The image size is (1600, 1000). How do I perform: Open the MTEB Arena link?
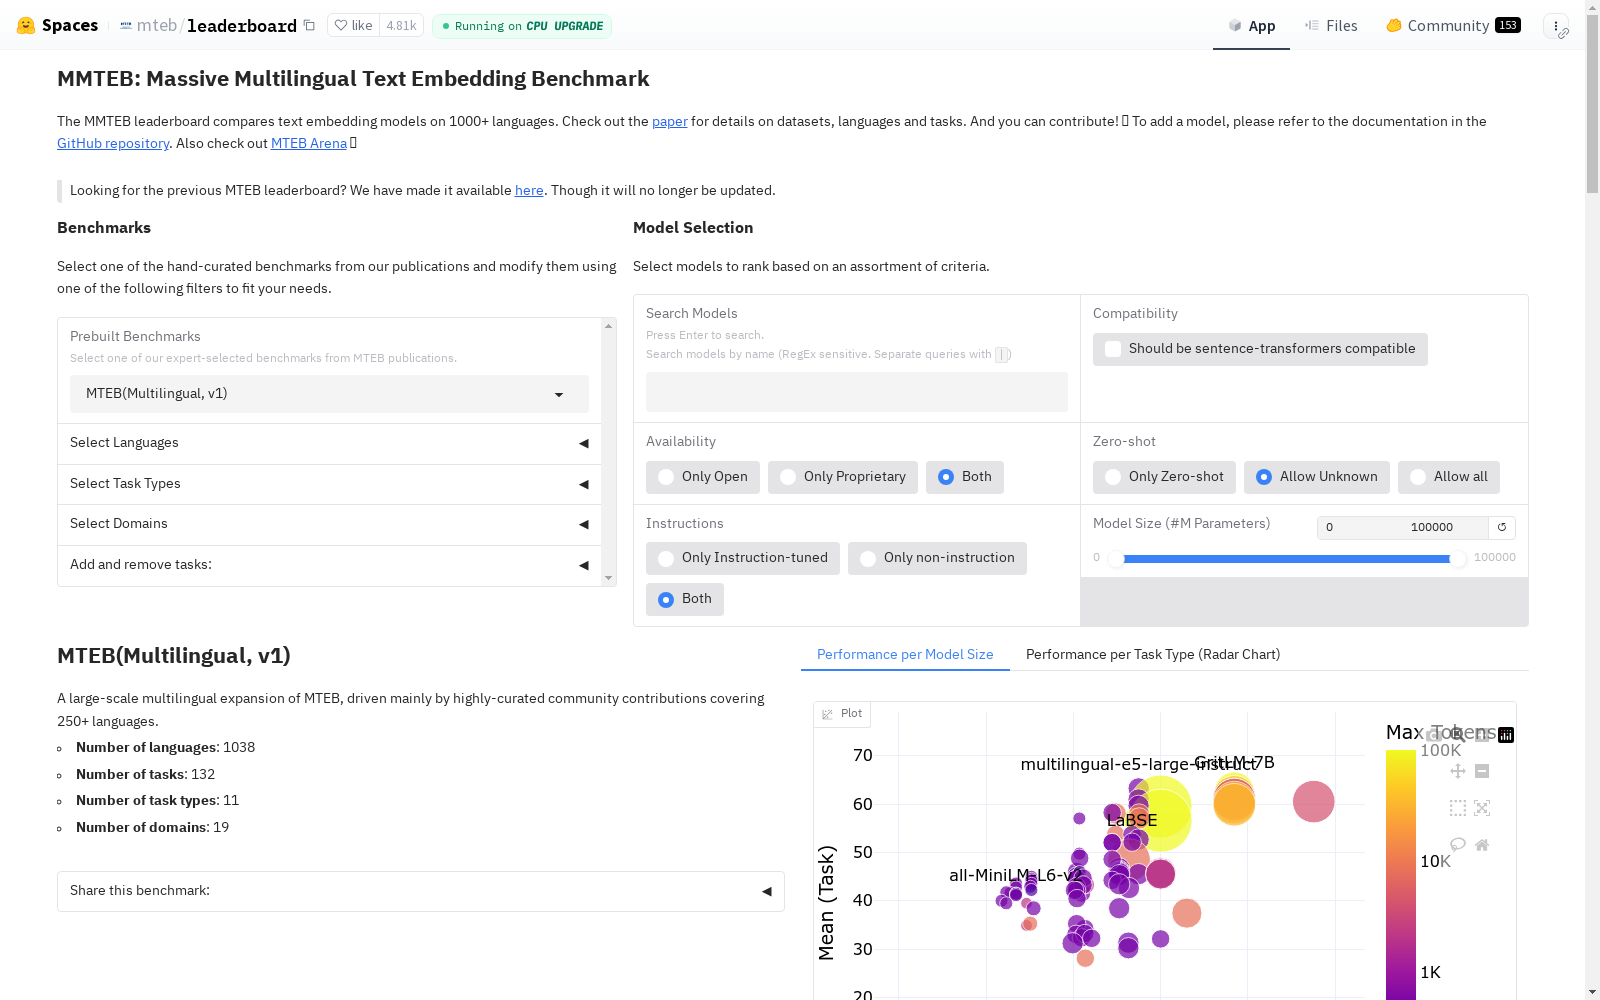[x=309, y=144]
